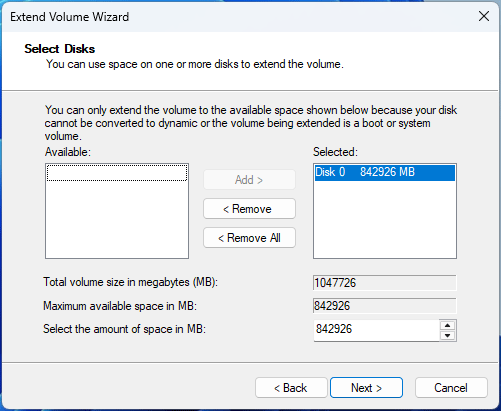The image size is (501, 411).
Task: Go back with the < Back button
Action: click(x=291, y=387)
